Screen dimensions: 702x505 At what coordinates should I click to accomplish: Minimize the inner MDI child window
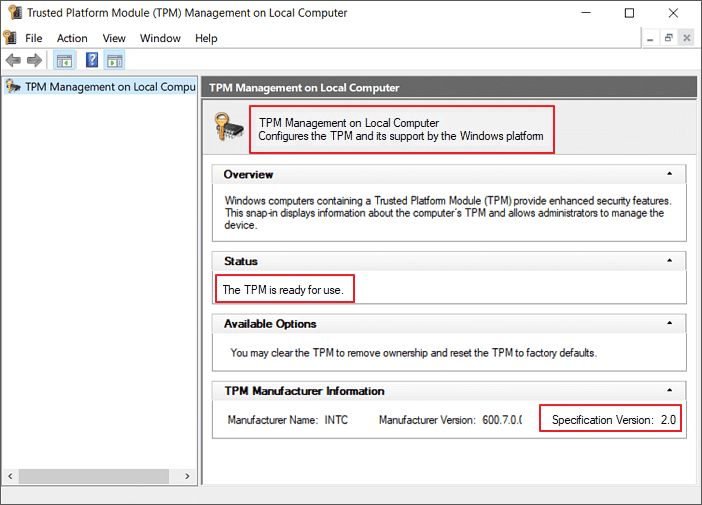tap(651, 38)
